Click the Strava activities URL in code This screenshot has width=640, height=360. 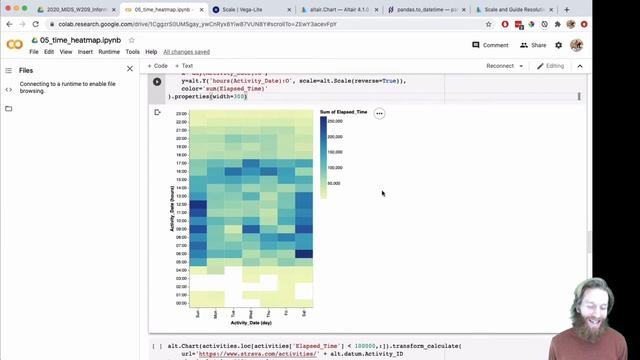point(258,354)
